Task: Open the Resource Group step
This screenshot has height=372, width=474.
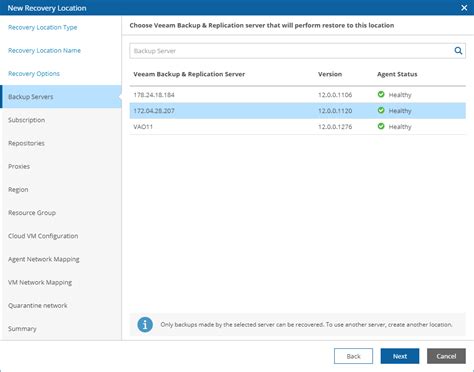Action: [x=32, y=213]
